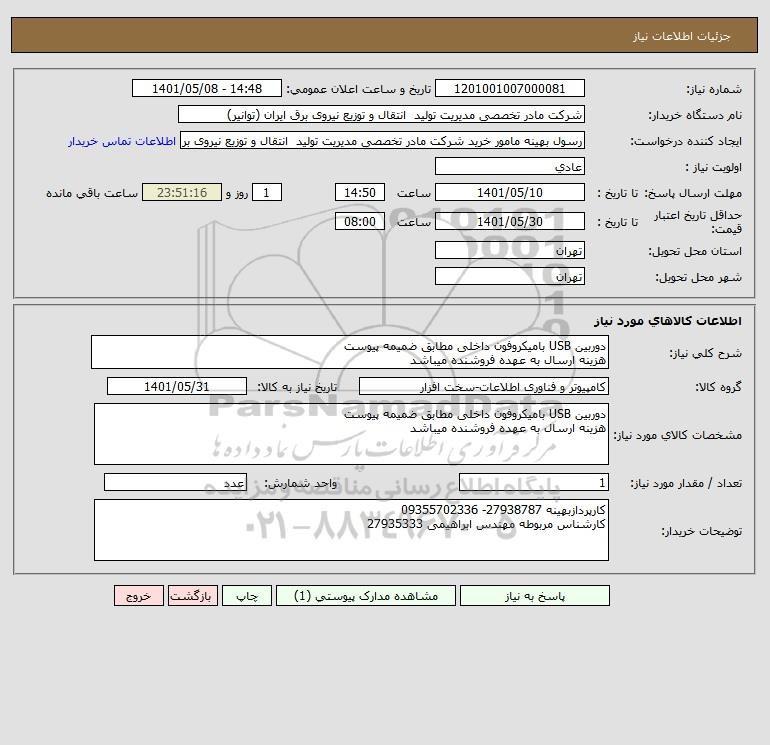The image size is (770, 745).
Task: Click the buyer organization name field
Action: click(381, 114)
